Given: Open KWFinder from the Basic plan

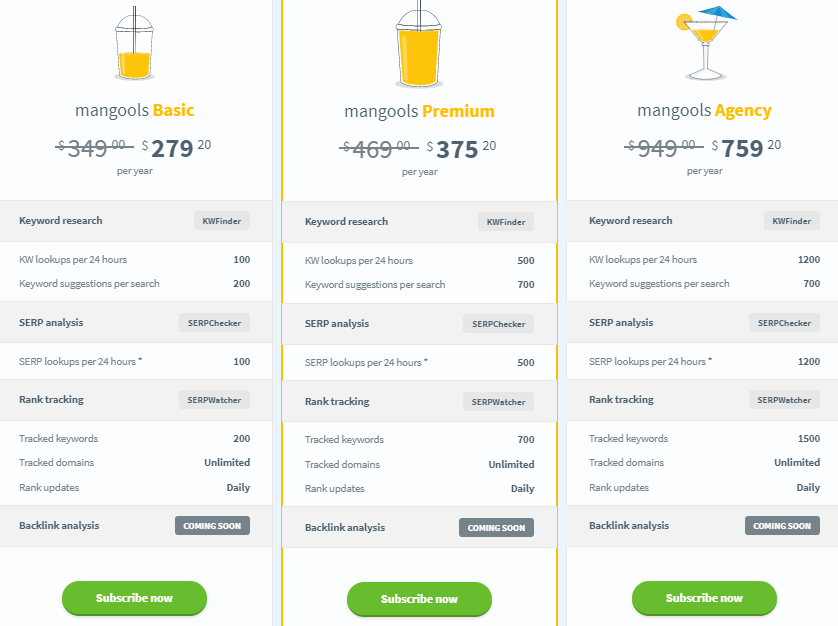Looking at the screenshot, I should [221, 221].
